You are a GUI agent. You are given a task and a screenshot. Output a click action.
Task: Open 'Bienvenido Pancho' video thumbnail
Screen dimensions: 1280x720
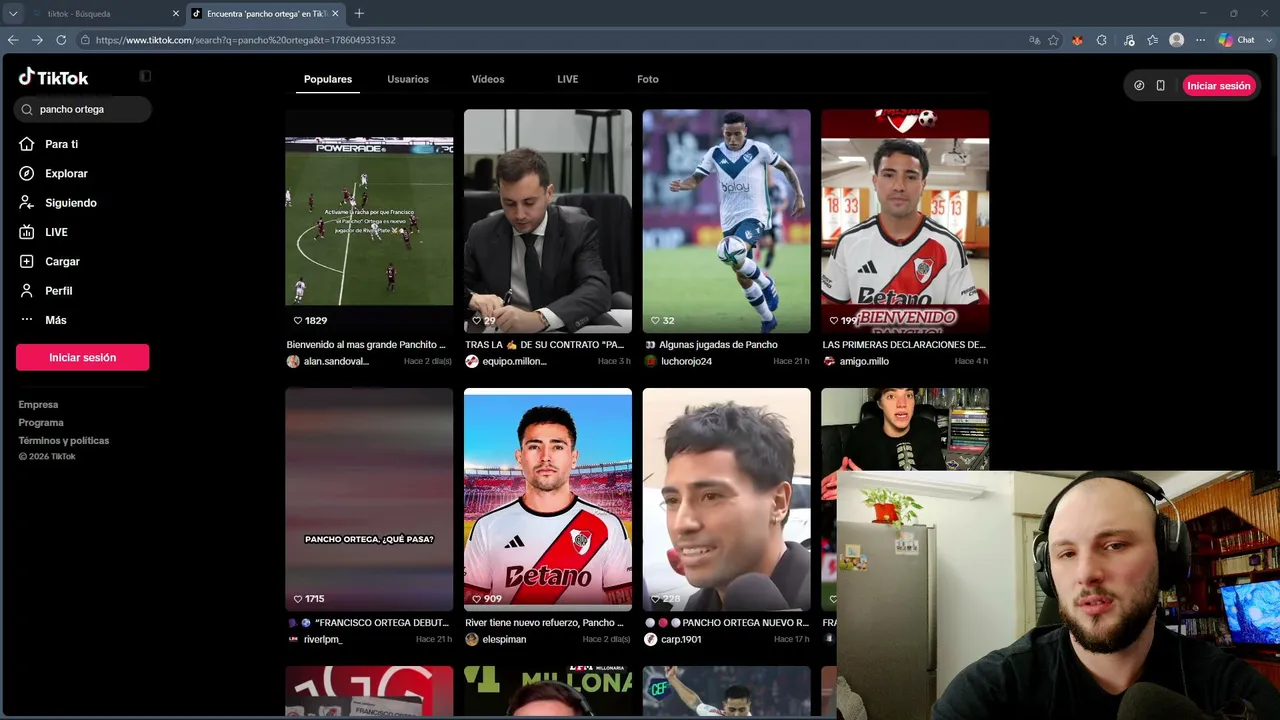point(905,221)
